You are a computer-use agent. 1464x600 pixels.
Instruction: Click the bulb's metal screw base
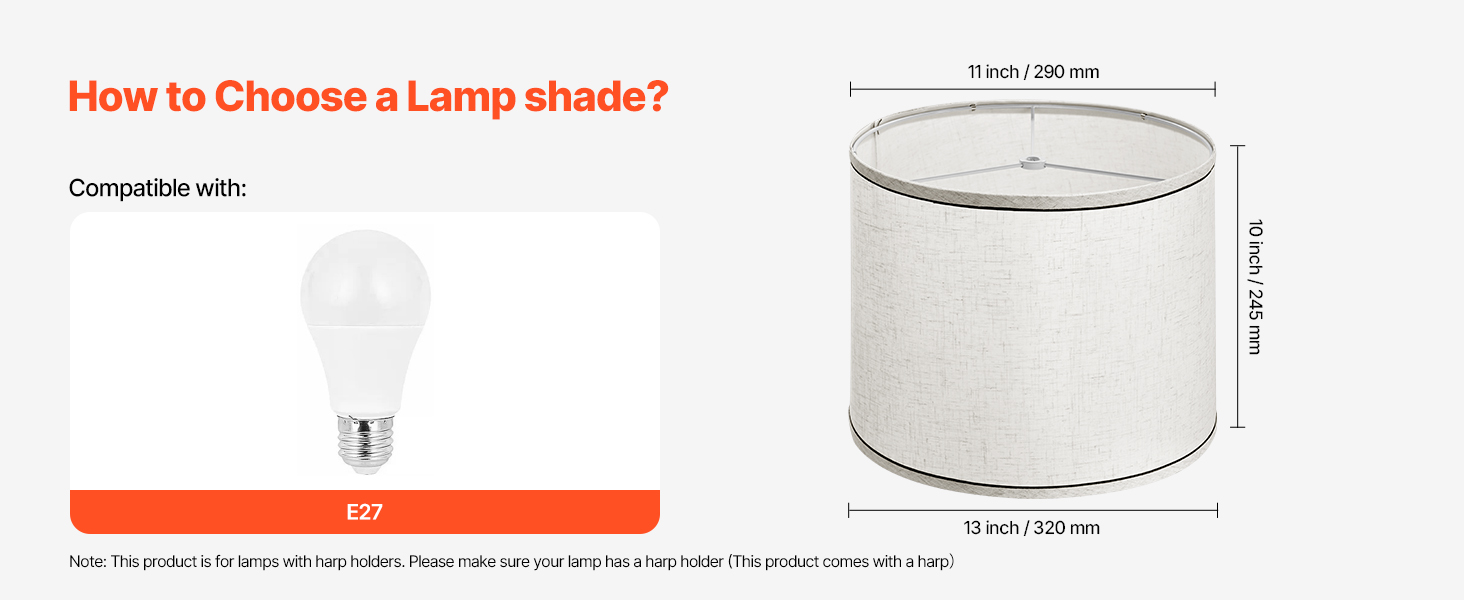(364, 446)
